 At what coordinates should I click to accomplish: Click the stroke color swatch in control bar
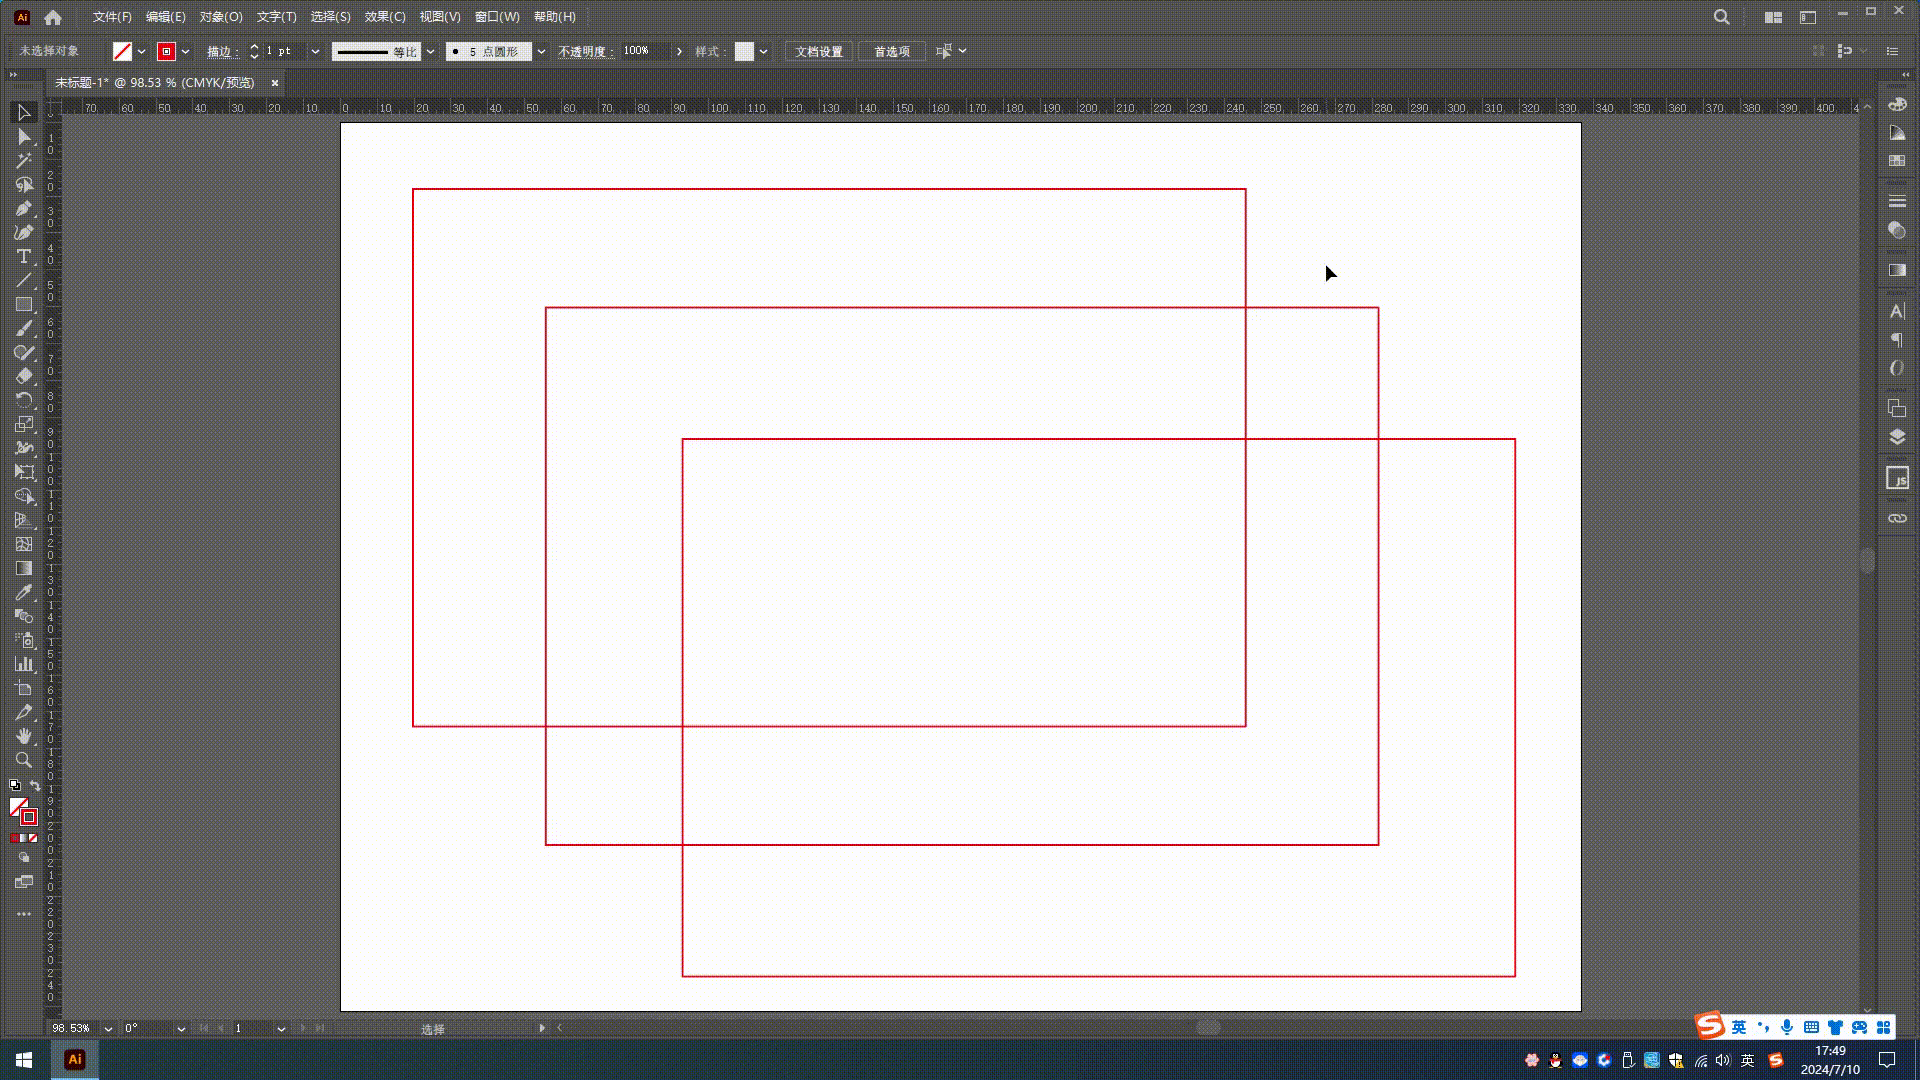pos(166,51)
